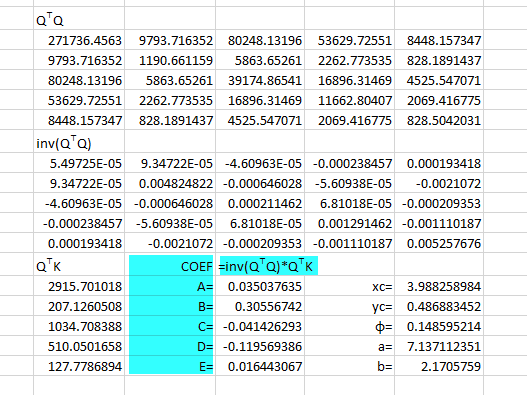Click the ϕ value 0.148595214

tap(439, 326)
